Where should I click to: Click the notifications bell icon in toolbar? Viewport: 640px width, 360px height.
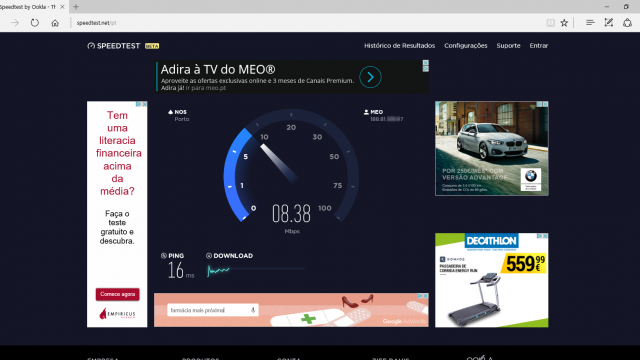click(x=627, y=23)
